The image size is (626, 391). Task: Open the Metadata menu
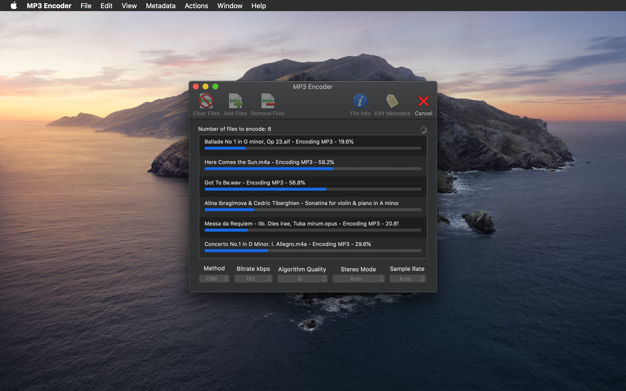point(160,6)
